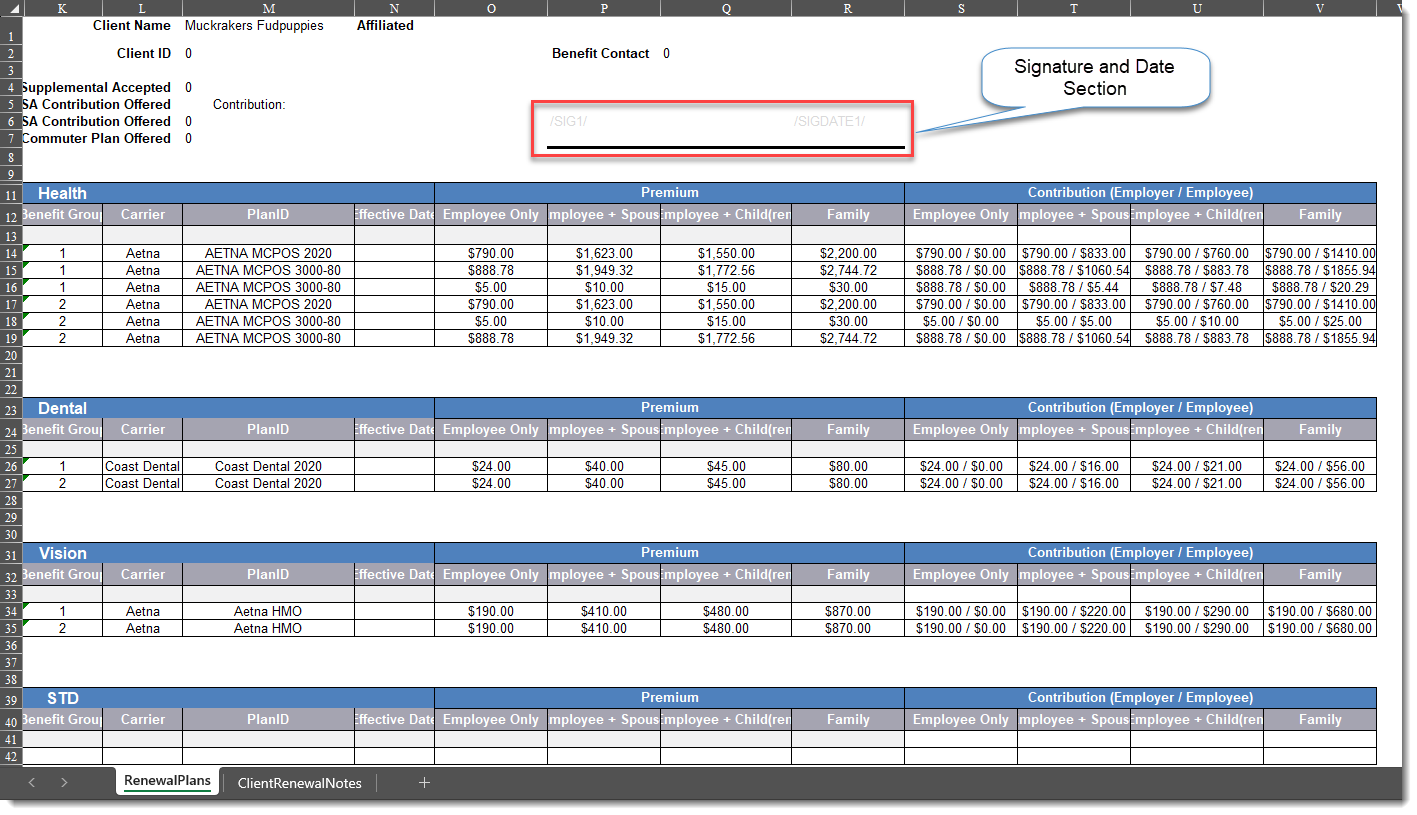Select the Coast Dental carrier cell in row 26
This screenshot has height=815, width=1417.
coord(143,467)
